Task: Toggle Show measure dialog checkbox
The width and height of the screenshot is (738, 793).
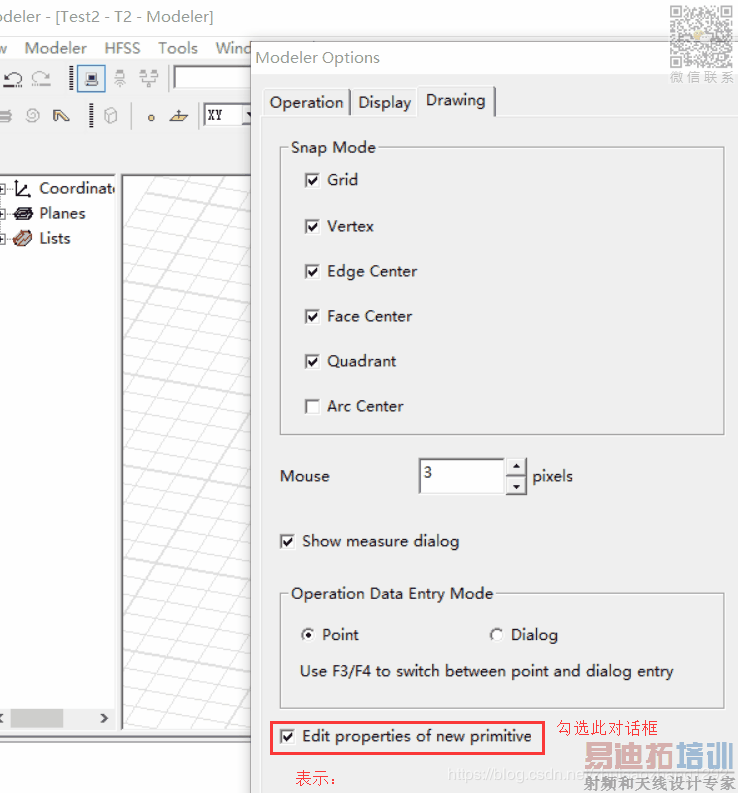Action: (x=287, y=542)
